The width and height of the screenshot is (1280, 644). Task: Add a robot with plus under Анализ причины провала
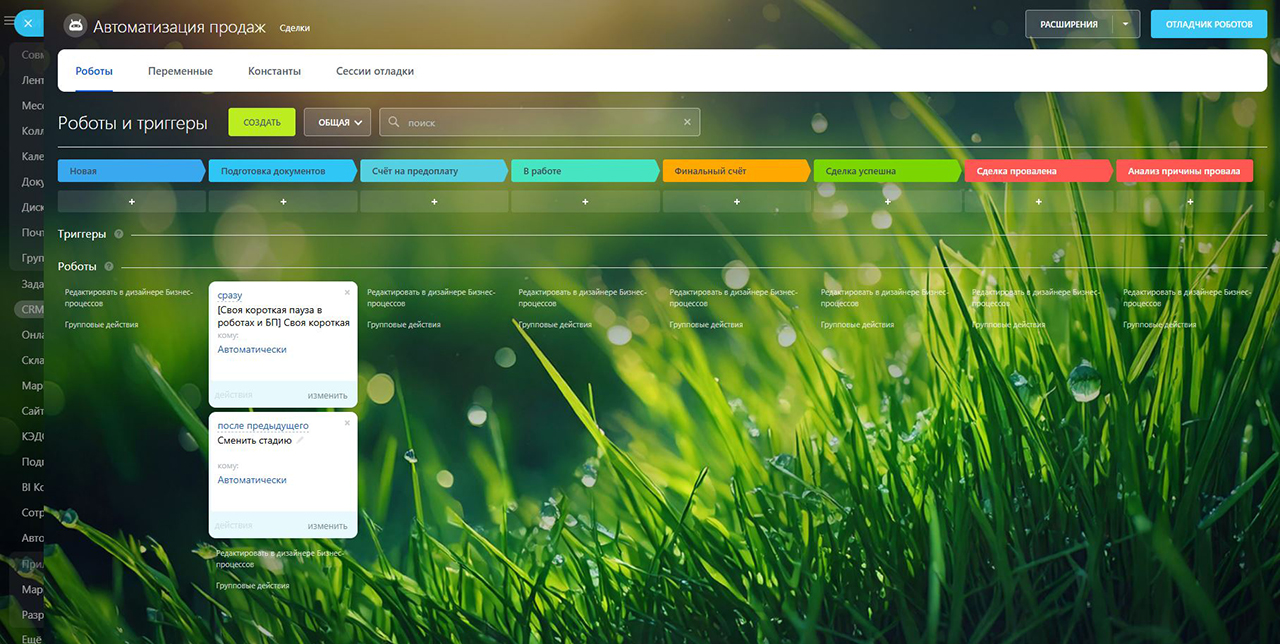pos(1190,201)
